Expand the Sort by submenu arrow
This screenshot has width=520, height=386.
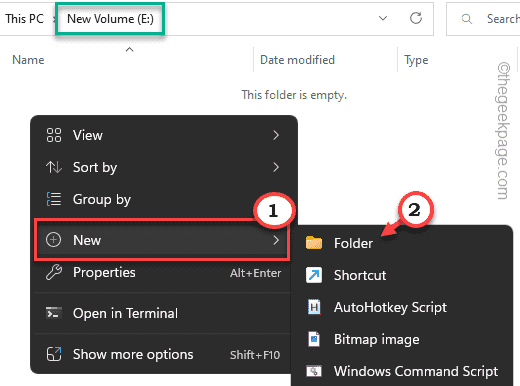(276, 167)
